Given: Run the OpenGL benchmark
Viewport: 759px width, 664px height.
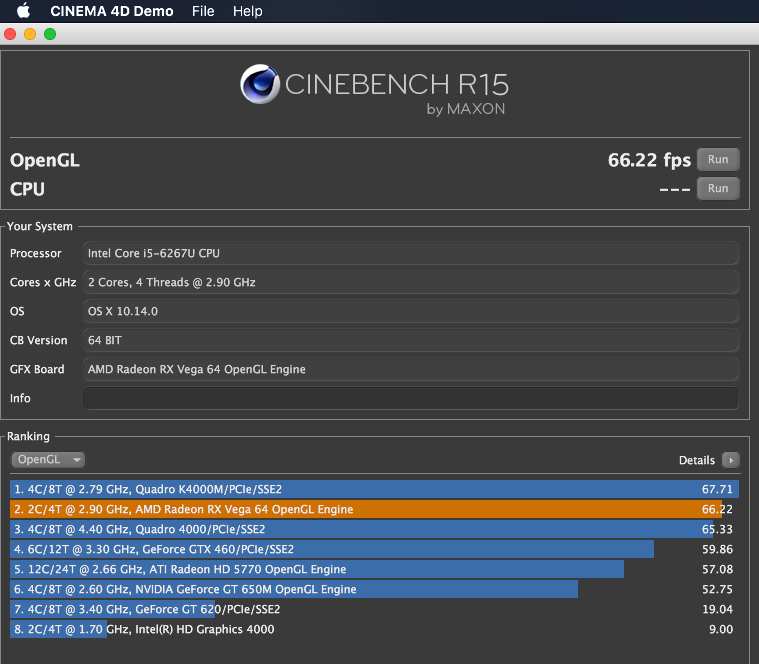Looking at the screenshot, I should pos(718,160).
